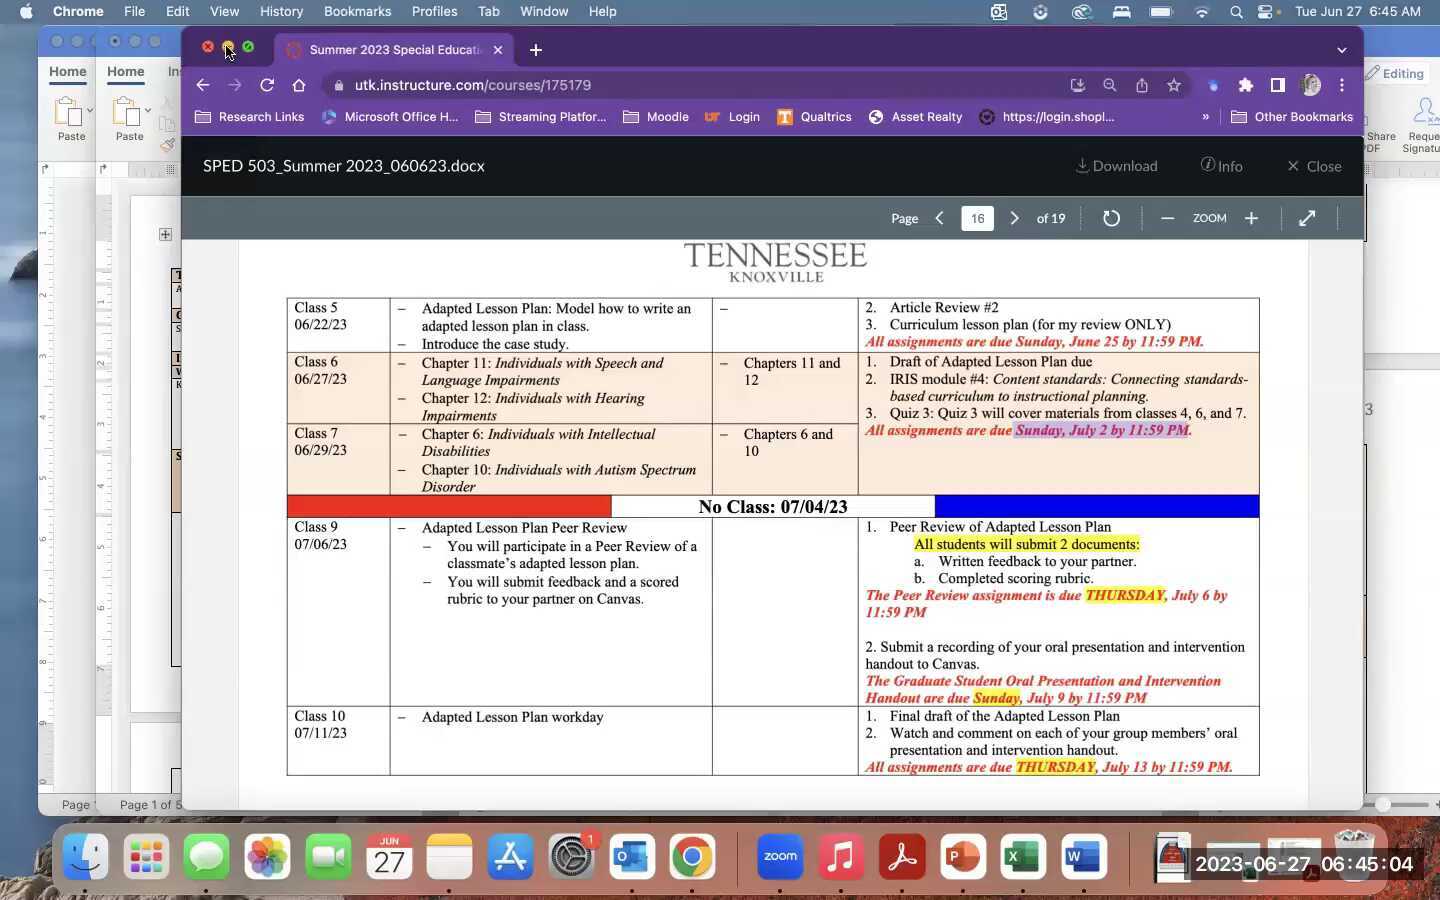1440x900 pixels.
Task: Open the History menu
Action: (x=281, y=11)
